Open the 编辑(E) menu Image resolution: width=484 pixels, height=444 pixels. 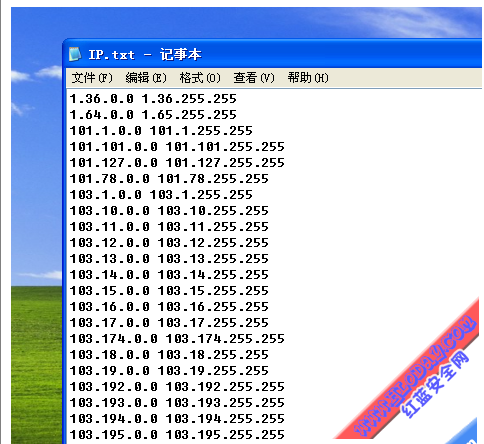(x=146, y=78)
